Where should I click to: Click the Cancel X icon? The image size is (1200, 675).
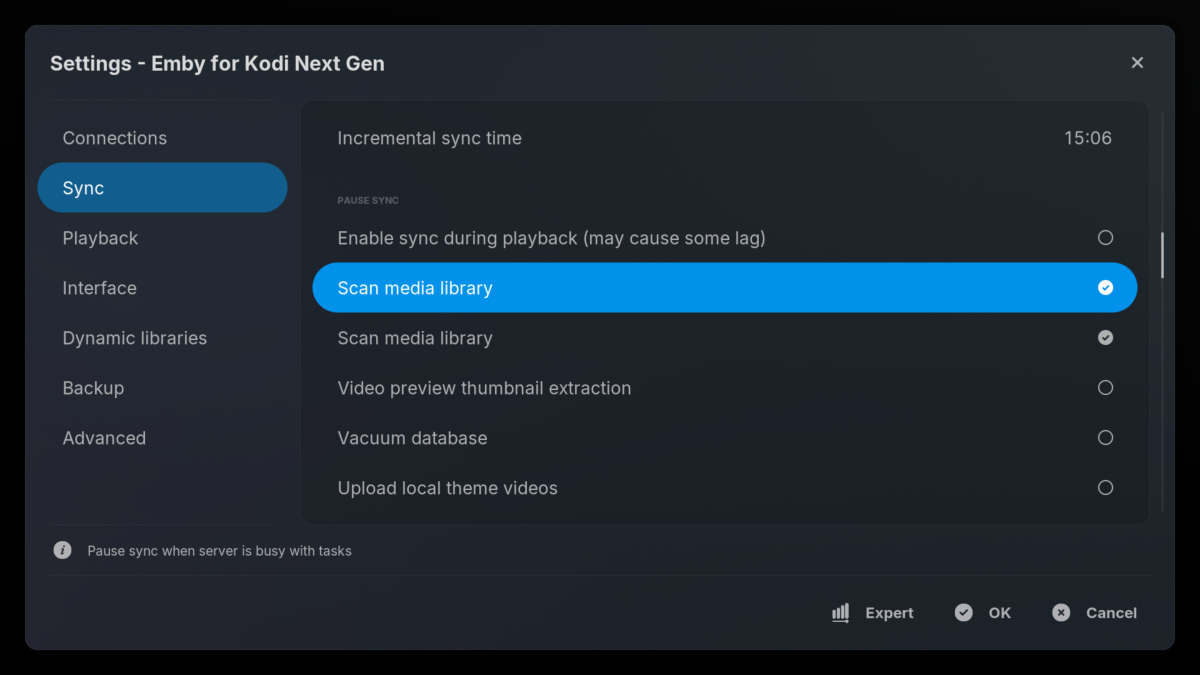coord(1061,613)
